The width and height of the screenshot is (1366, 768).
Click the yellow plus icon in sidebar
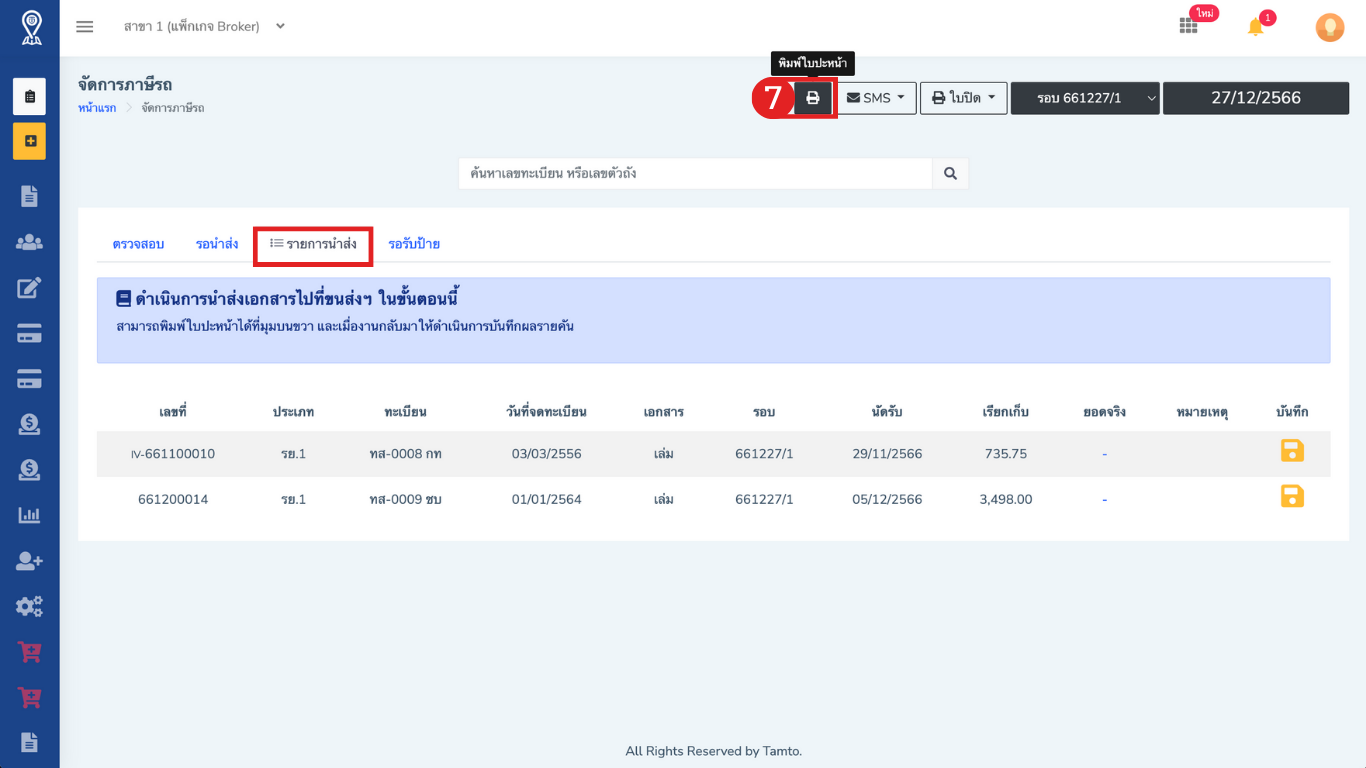click(x=30, y=141)
